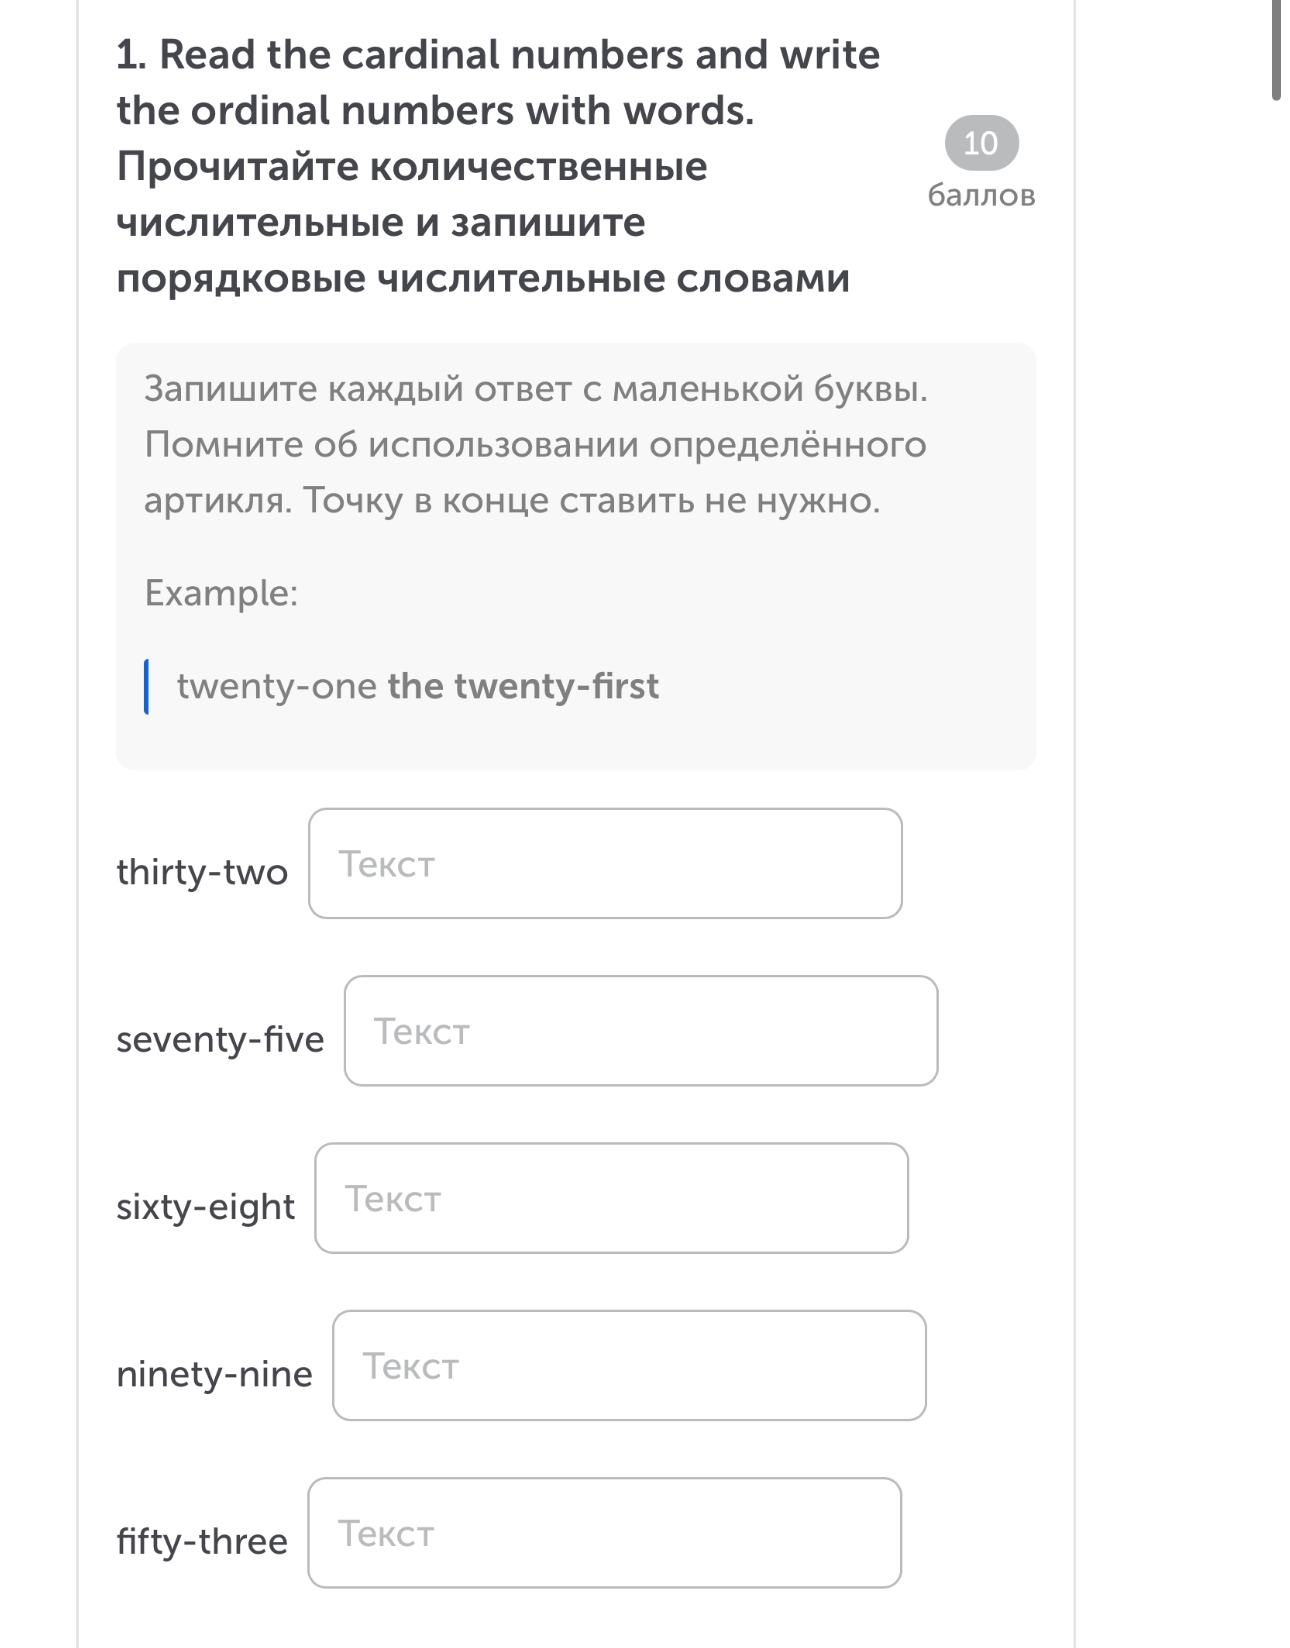
Task: Click the баллов label under the badge
Action: 981,195
